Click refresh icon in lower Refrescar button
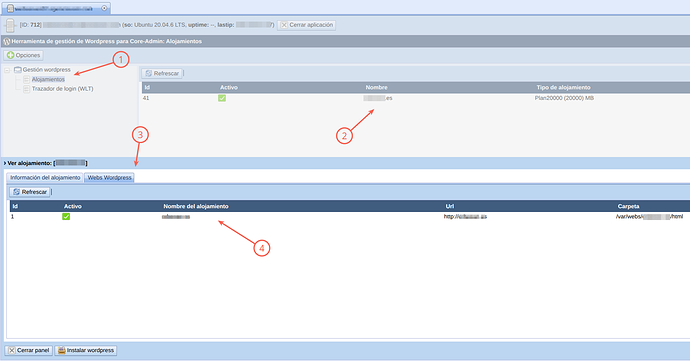The image size is (690, 361). click(16, 192)
